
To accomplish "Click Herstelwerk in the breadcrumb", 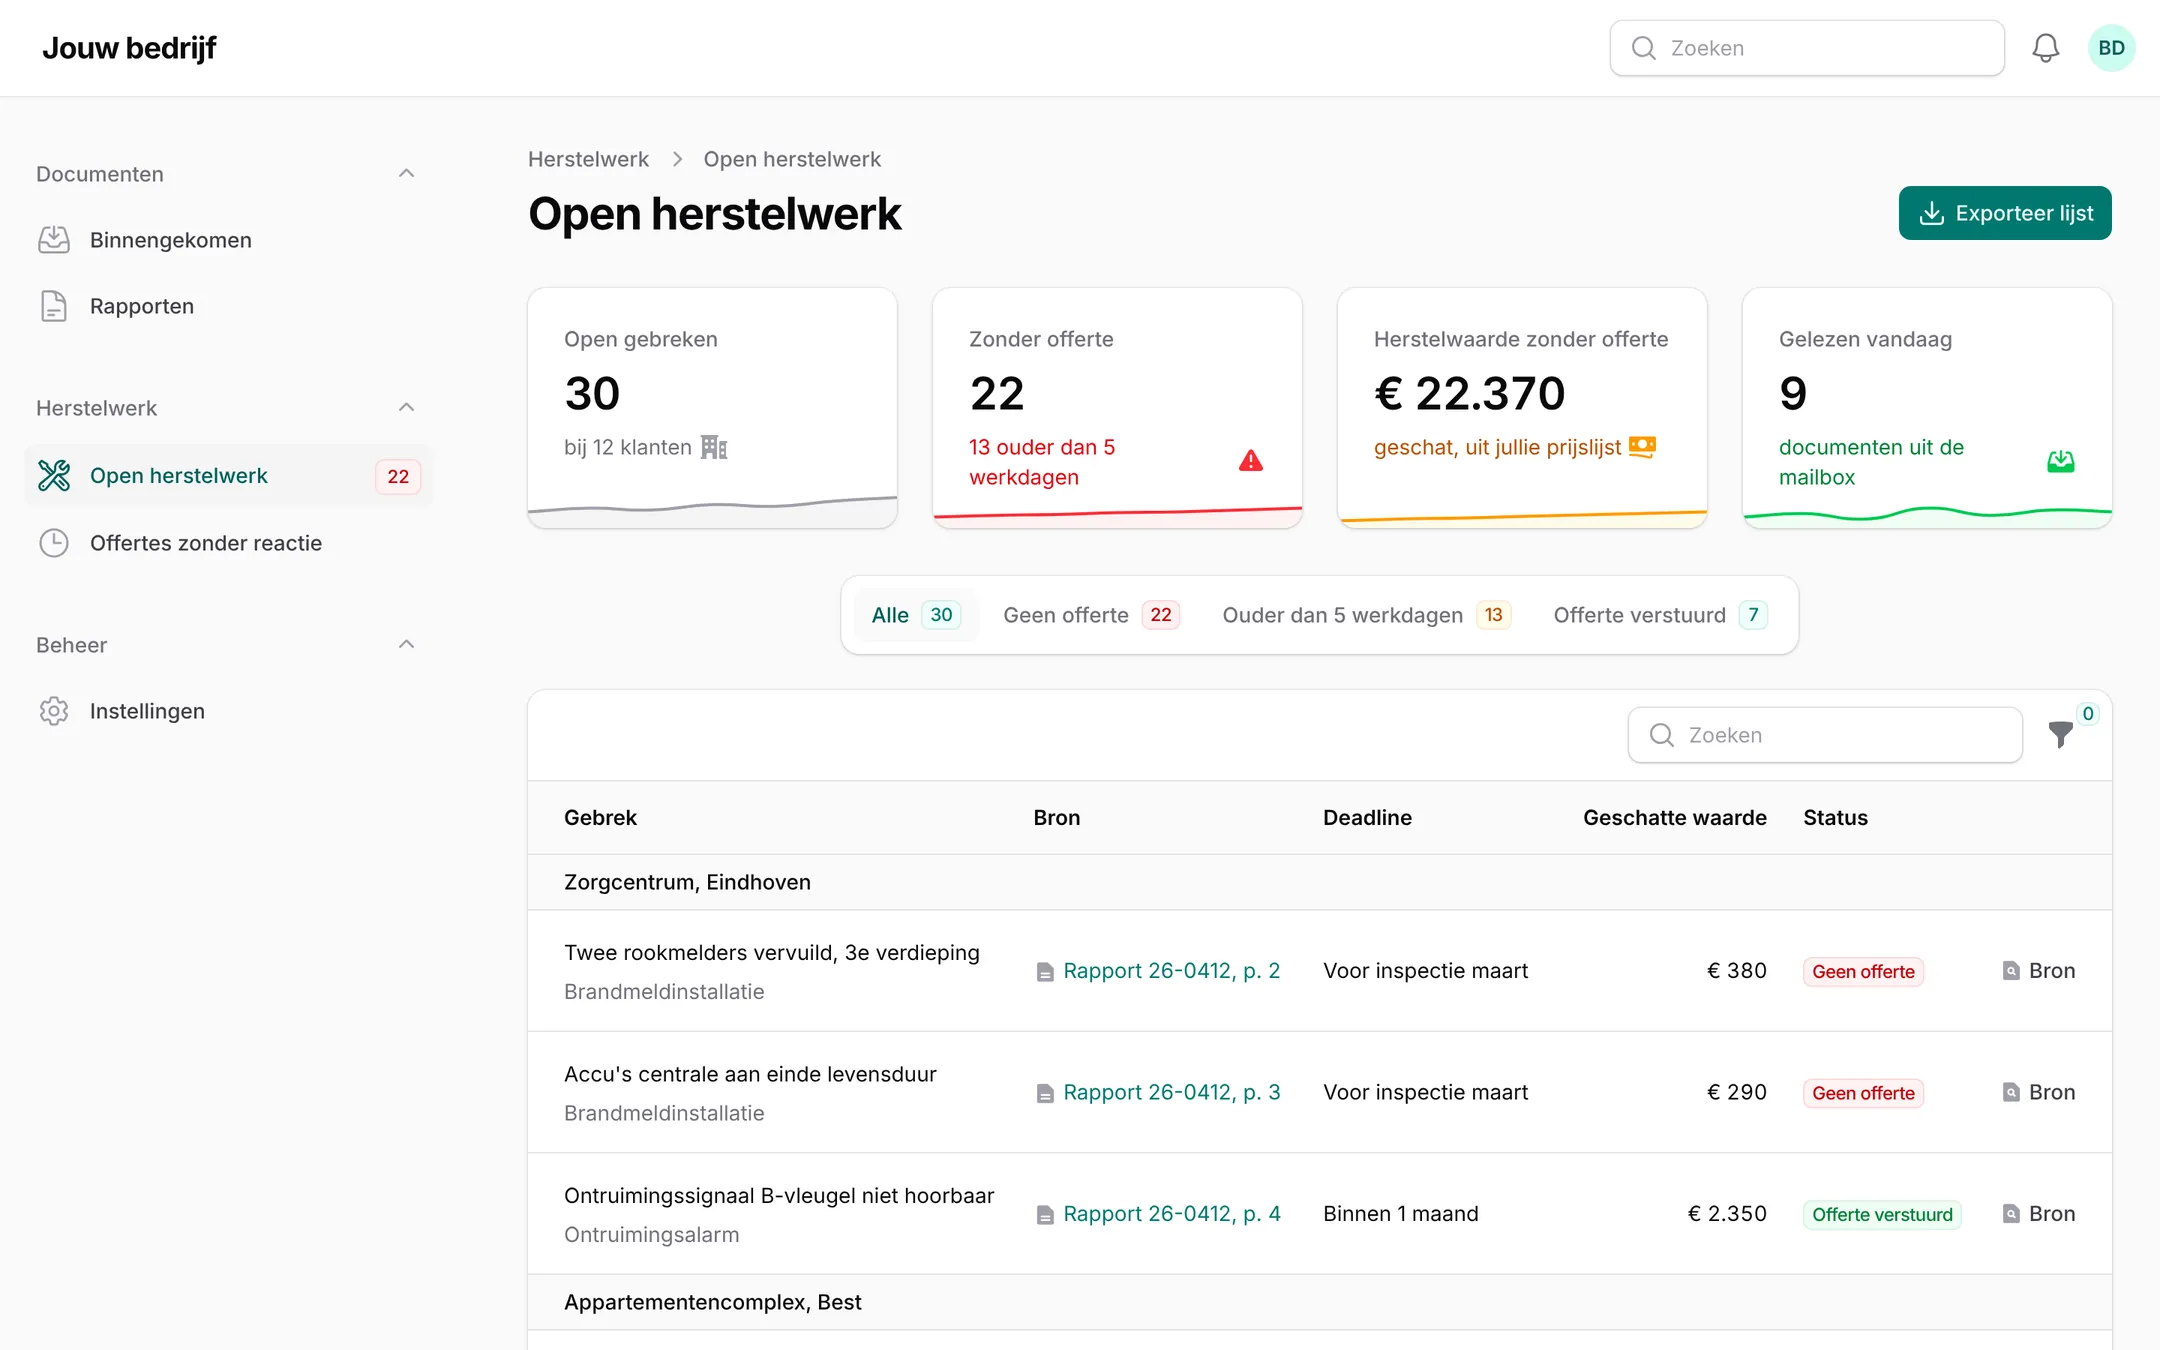I will (588, 159).
